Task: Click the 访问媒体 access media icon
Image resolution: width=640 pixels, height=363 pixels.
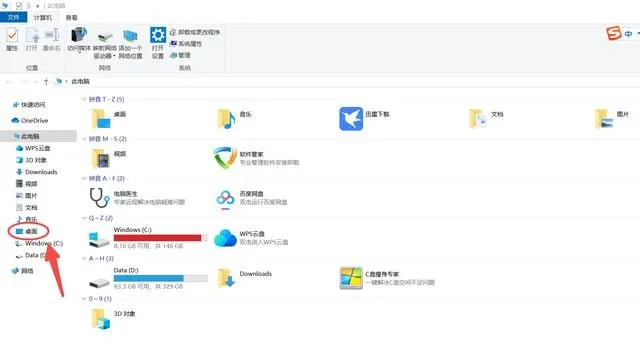Action: 79,35
